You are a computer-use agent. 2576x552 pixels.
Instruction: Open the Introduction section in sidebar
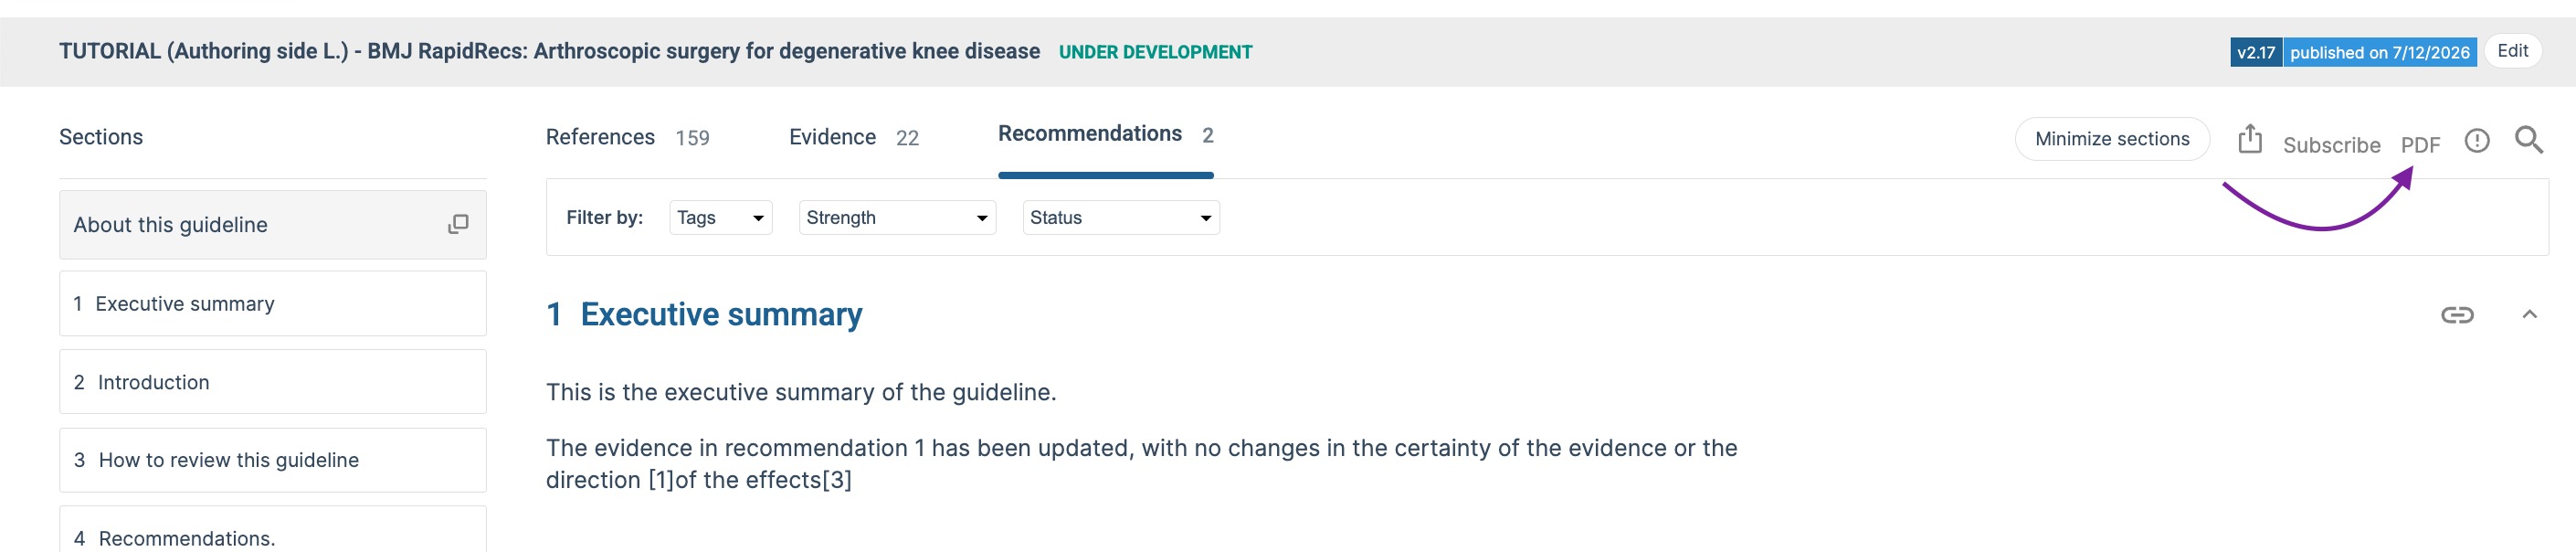273,382
